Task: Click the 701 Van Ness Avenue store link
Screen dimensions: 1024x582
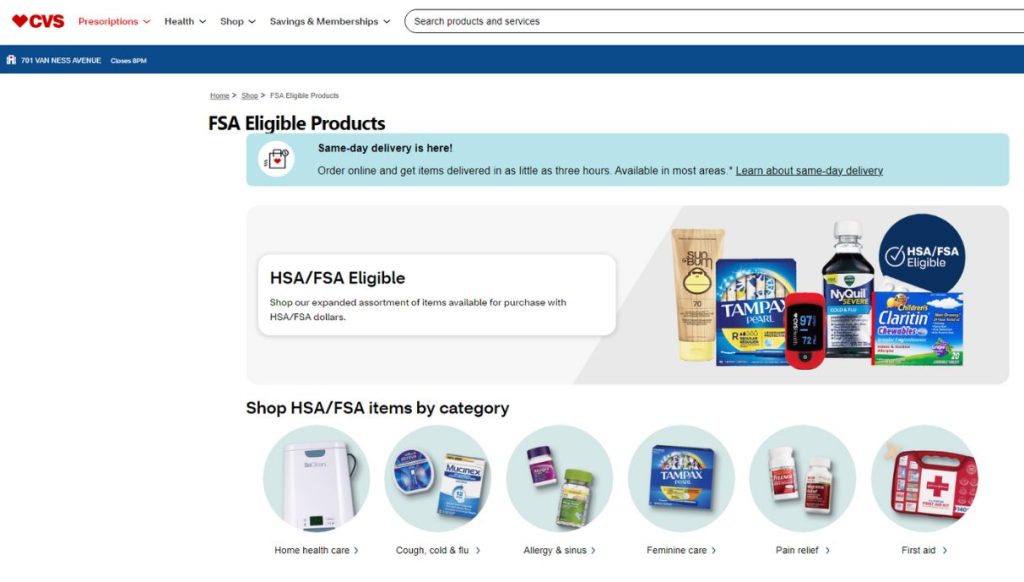Action: 61,60
